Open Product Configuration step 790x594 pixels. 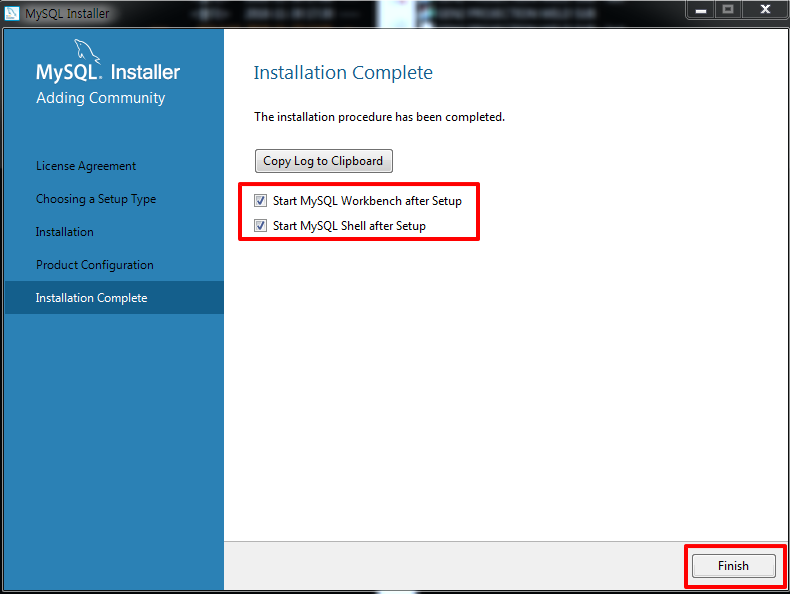coord(95,265)
